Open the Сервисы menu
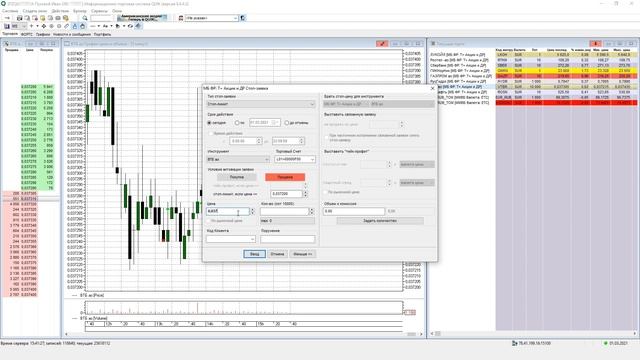The image size is (640, 360). [99, 11]
